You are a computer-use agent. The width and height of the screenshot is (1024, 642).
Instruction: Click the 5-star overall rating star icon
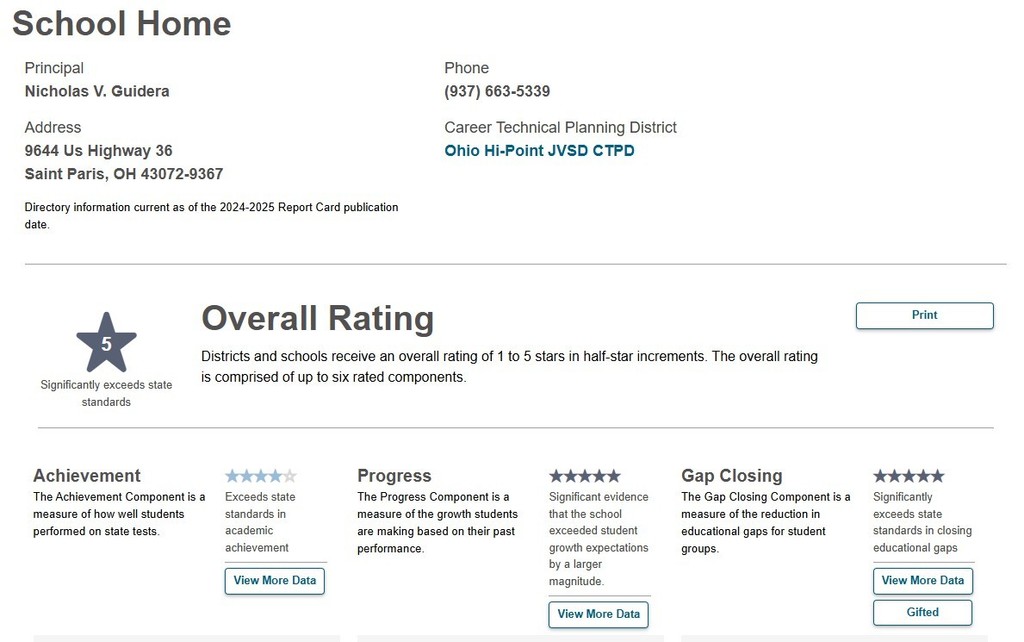(106, 341)
